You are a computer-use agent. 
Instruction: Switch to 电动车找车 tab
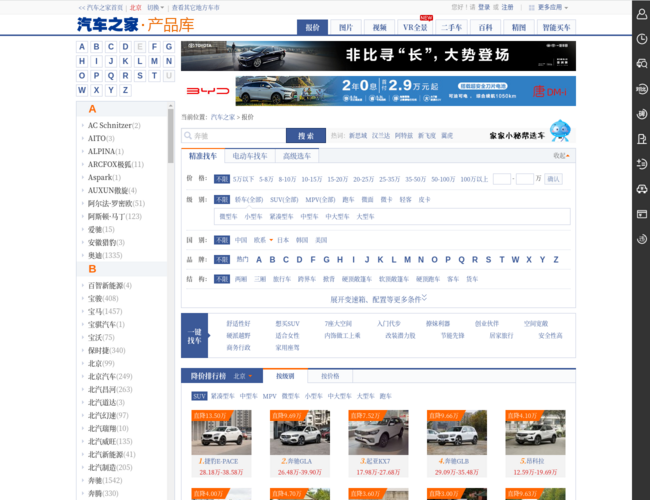point(250,156)
